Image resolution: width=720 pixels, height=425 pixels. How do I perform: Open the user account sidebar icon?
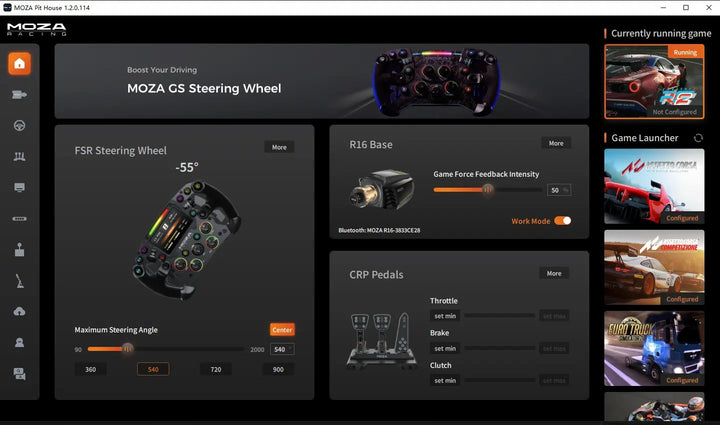19,342
